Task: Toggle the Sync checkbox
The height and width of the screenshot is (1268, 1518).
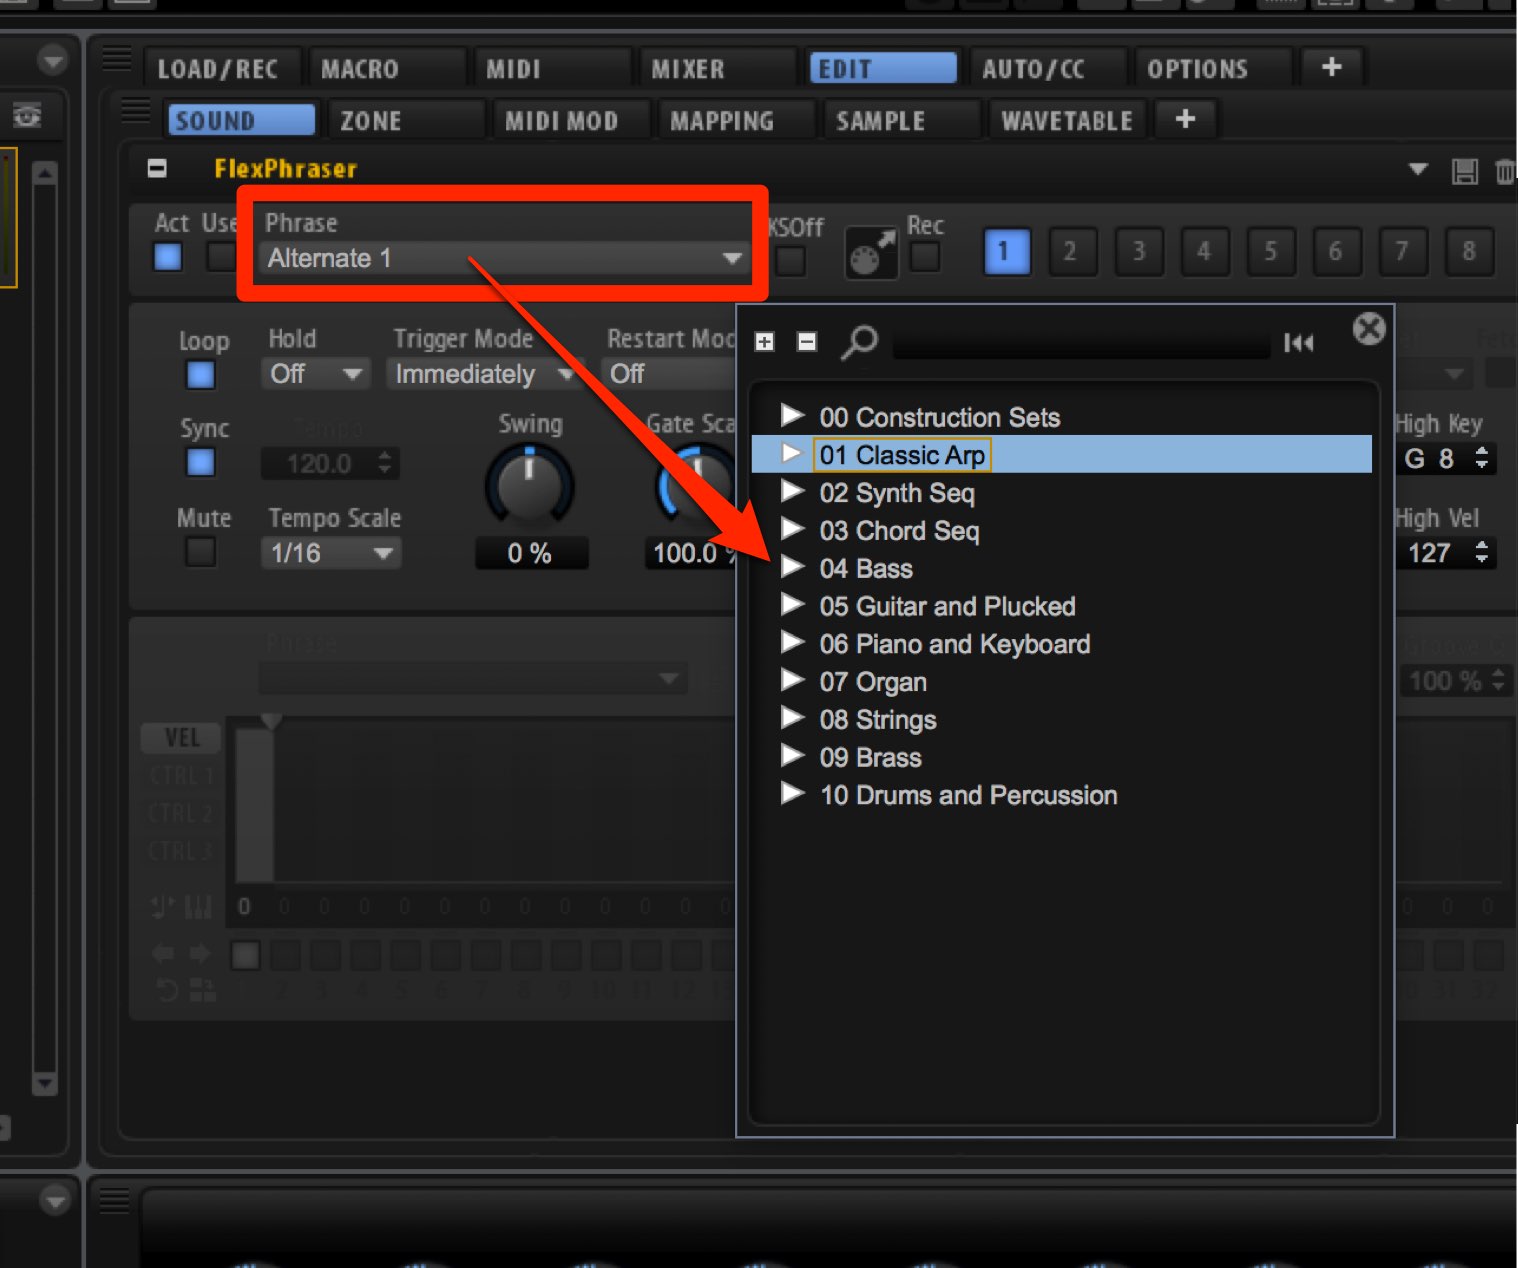Action: [x=201, y=463]
